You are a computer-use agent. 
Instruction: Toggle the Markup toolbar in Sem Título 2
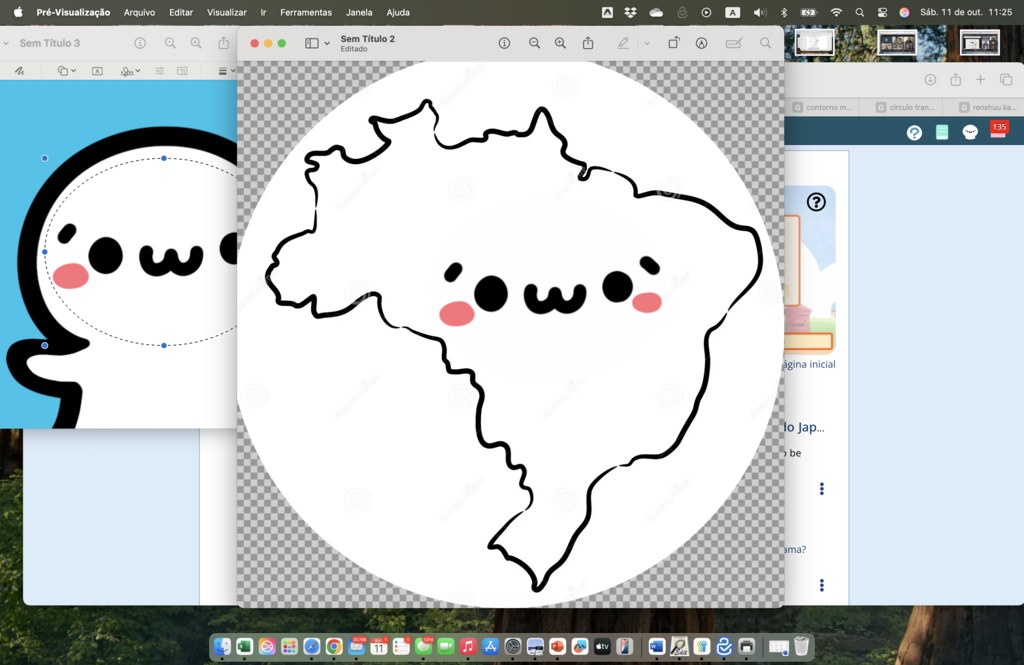tap(701, 43)
